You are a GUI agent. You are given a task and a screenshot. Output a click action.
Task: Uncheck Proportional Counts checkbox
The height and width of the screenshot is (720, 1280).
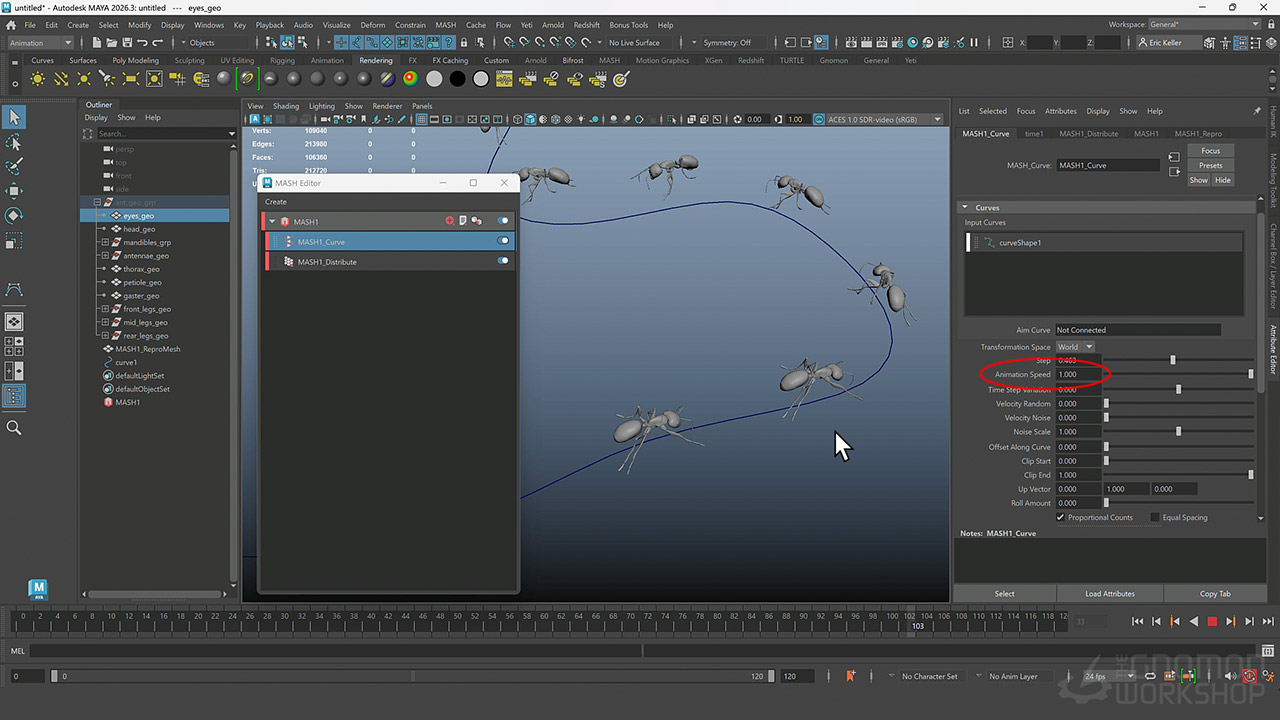point(1061,517)
